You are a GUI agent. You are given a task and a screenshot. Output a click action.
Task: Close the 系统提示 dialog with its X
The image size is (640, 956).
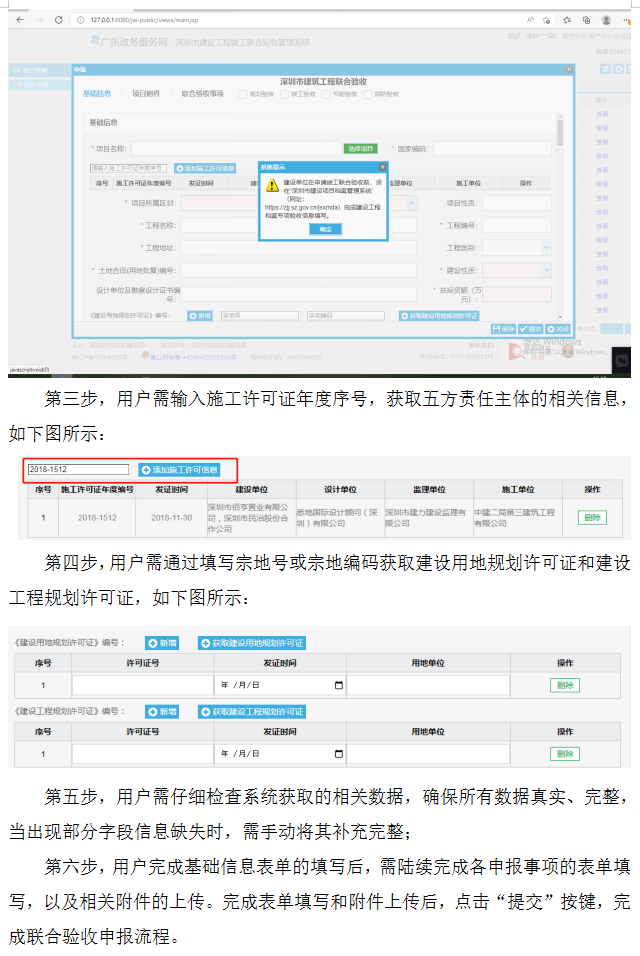point(382,167)
